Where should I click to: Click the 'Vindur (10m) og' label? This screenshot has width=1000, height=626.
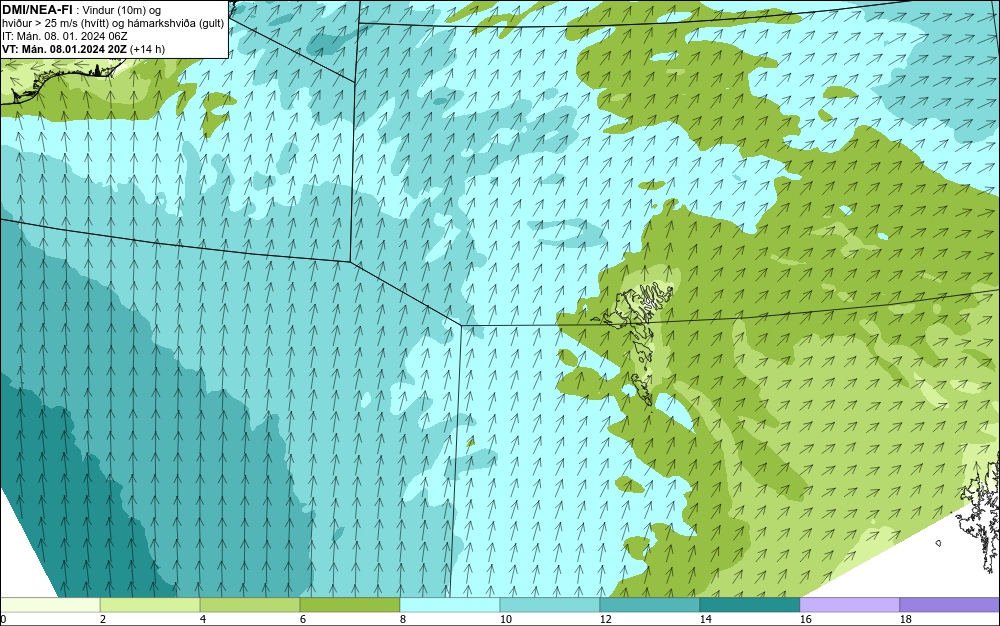(122, 10)
